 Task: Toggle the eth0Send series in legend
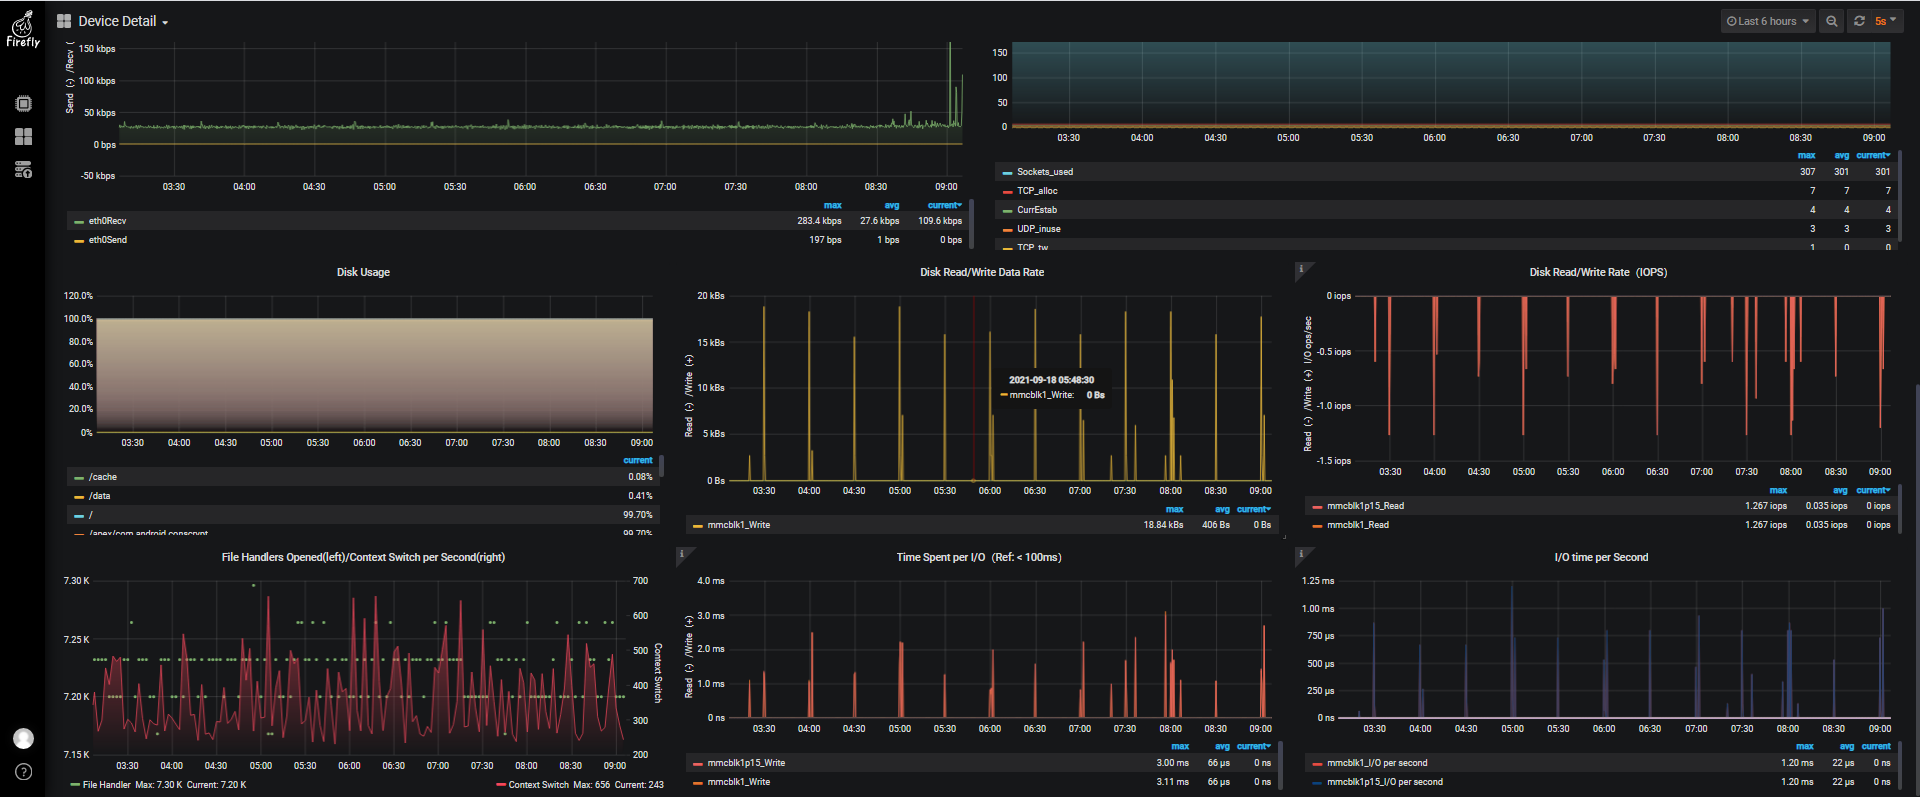pos(107,240)
